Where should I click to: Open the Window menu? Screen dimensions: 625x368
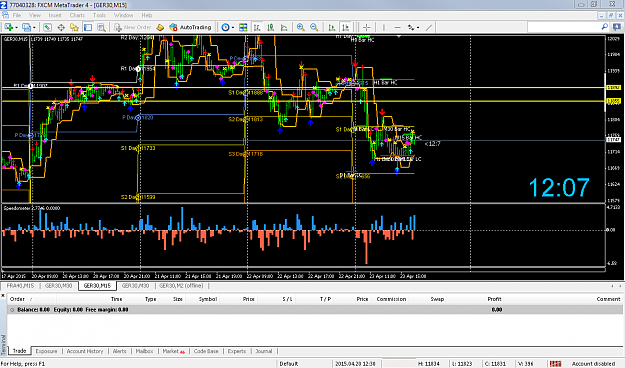pyautogui.click(x=123, y=15)
